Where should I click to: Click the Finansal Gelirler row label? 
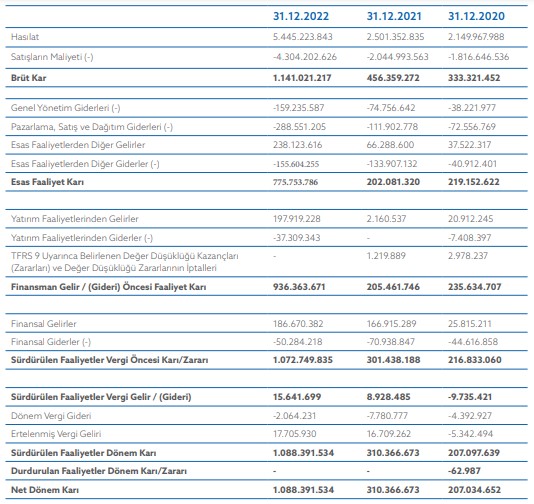pos(44,324)
